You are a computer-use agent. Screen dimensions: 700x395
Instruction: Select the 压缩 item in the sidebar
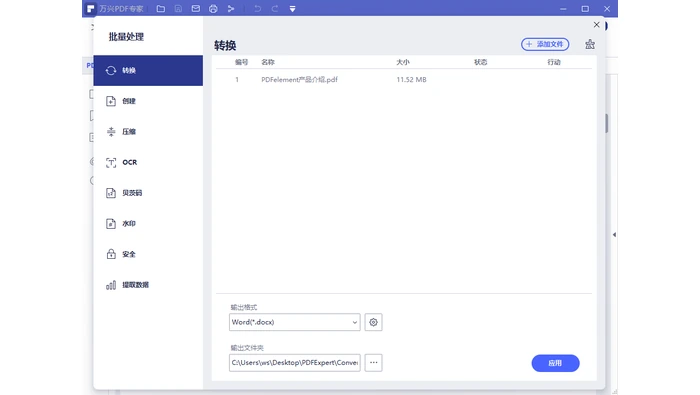point(148,132)
